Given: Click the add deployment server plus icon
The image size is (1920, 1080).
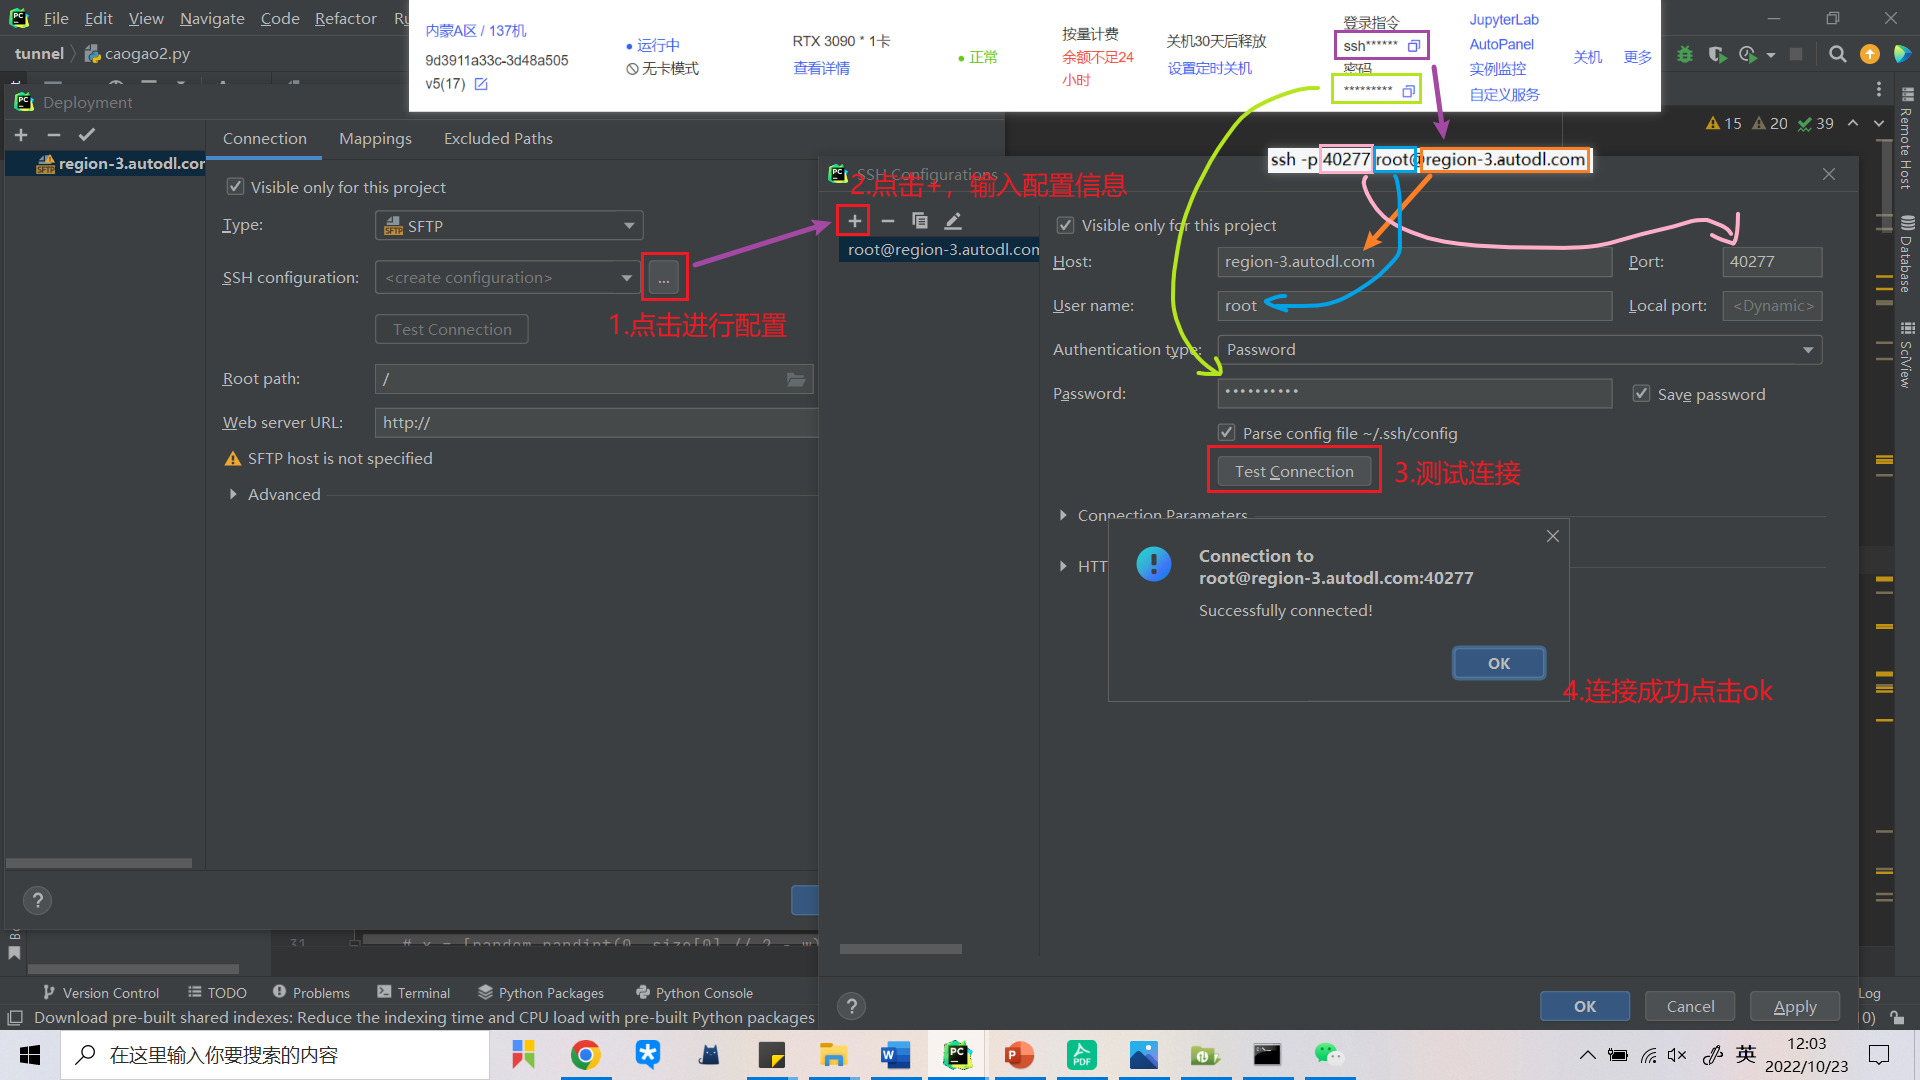Looking at the screenshot, I should [21, 135].
